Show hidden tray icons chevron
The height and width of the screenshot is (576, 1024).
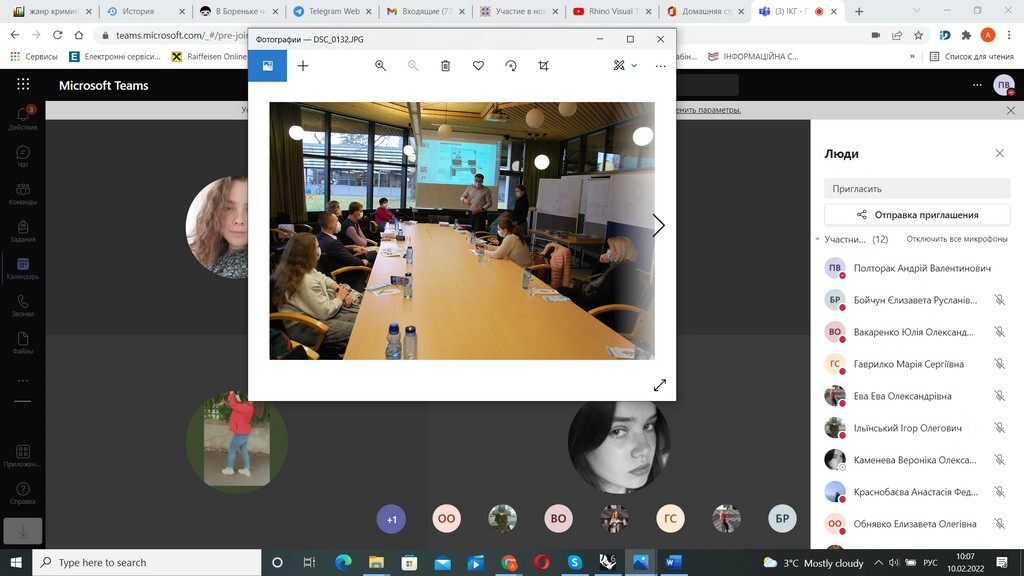click(x=878, y=562)
